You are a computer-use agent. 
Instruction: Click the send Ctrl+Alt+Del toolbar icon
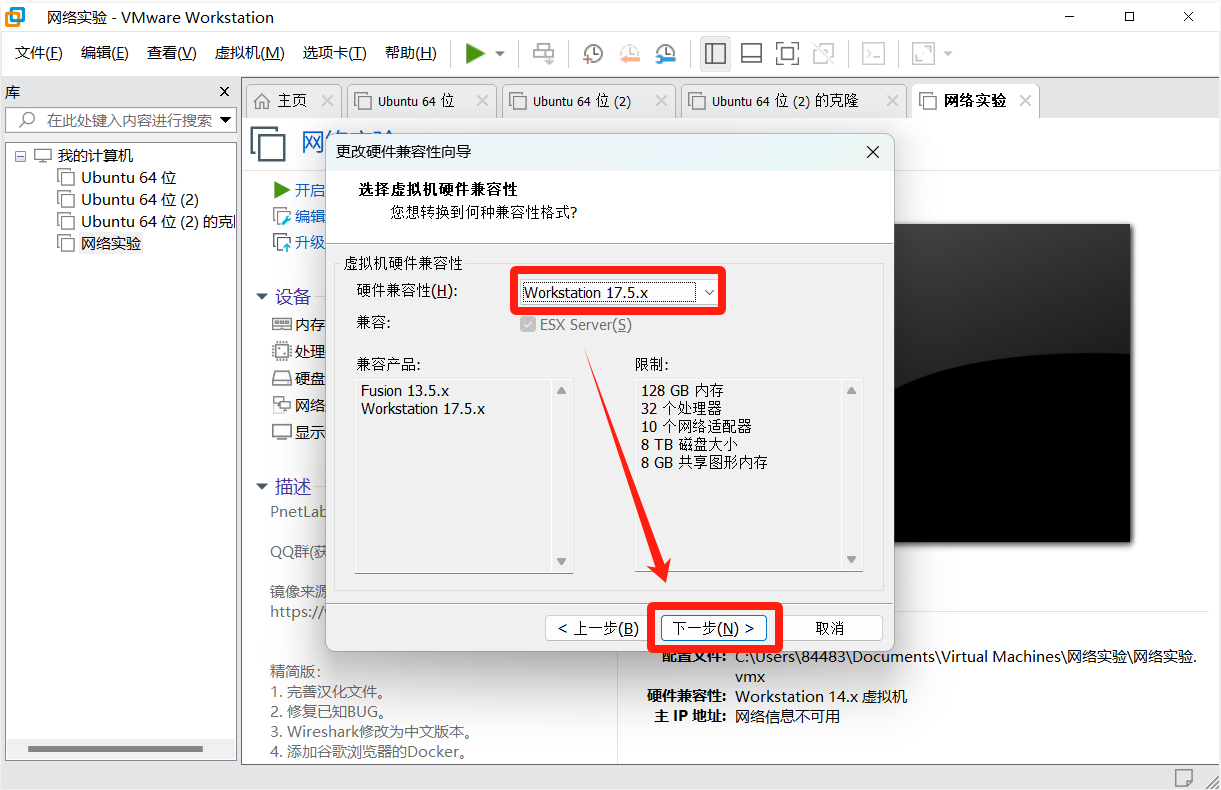point(543,53)
